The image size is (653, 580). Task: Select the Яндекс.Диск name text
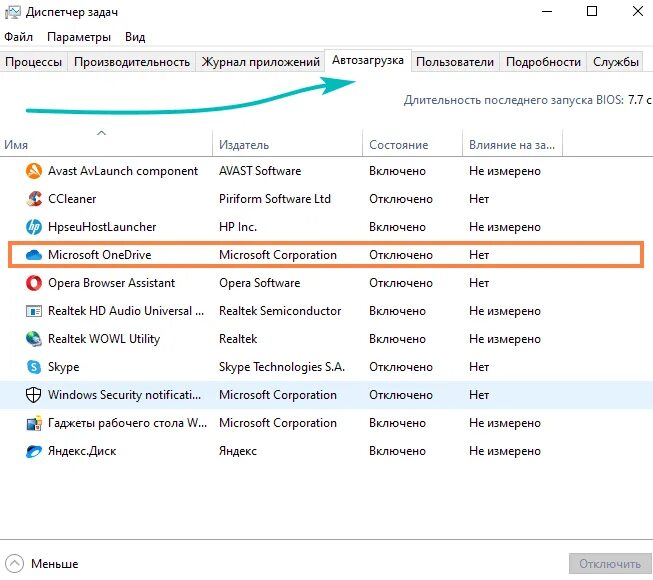tap(82, 451)
